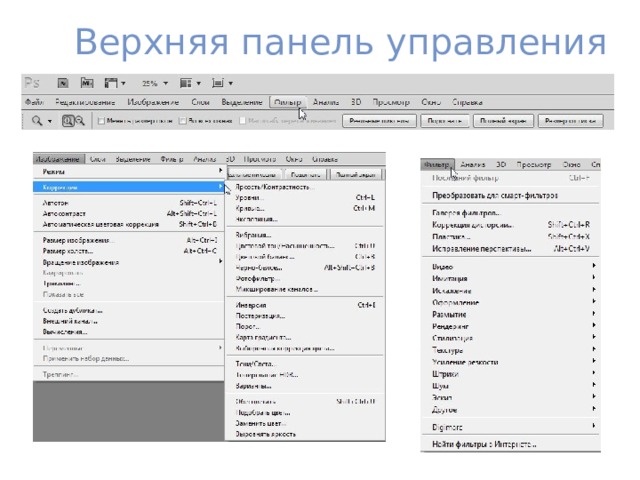Click 'Полный экран' button in top options bar

503,121
